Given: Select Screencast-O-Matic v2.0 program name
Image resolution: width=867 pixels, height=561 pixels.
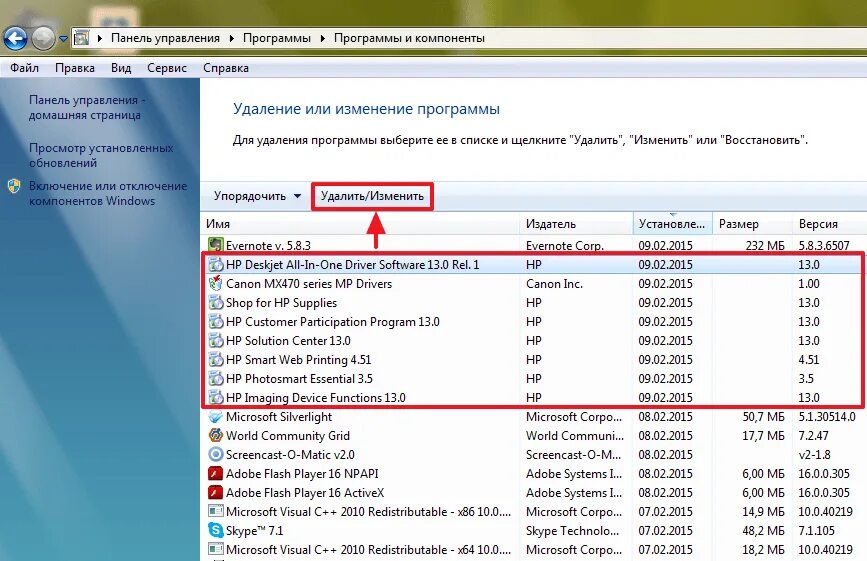Looking at the screenshot, I should (x=290, y=455).
